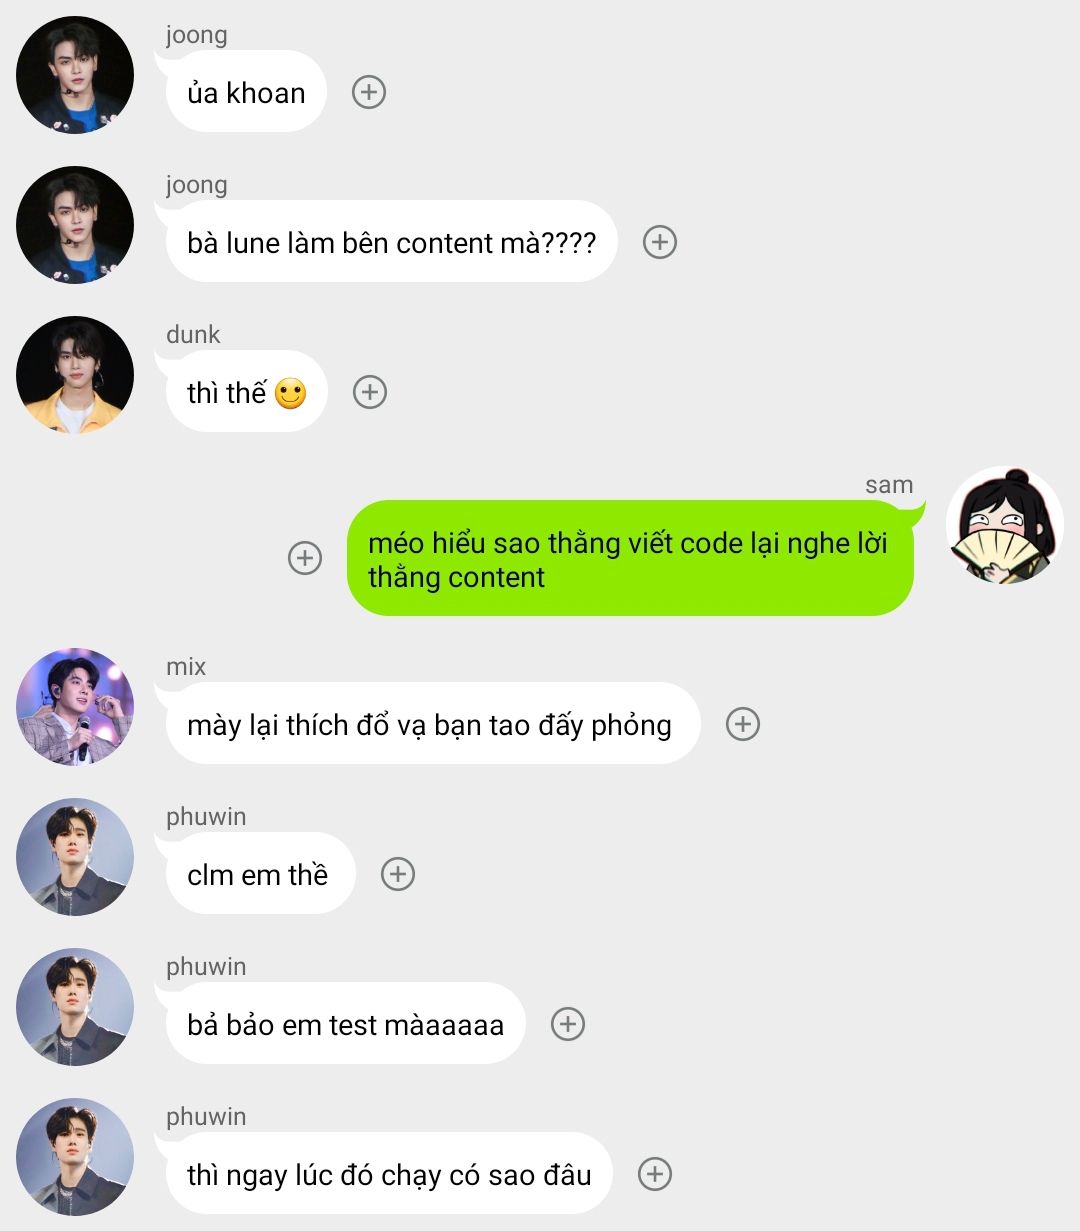This screenshot has width=1080, height=1231.
Task: Tap the plus icon next to "clm em thề"
Action: [398, 874]
